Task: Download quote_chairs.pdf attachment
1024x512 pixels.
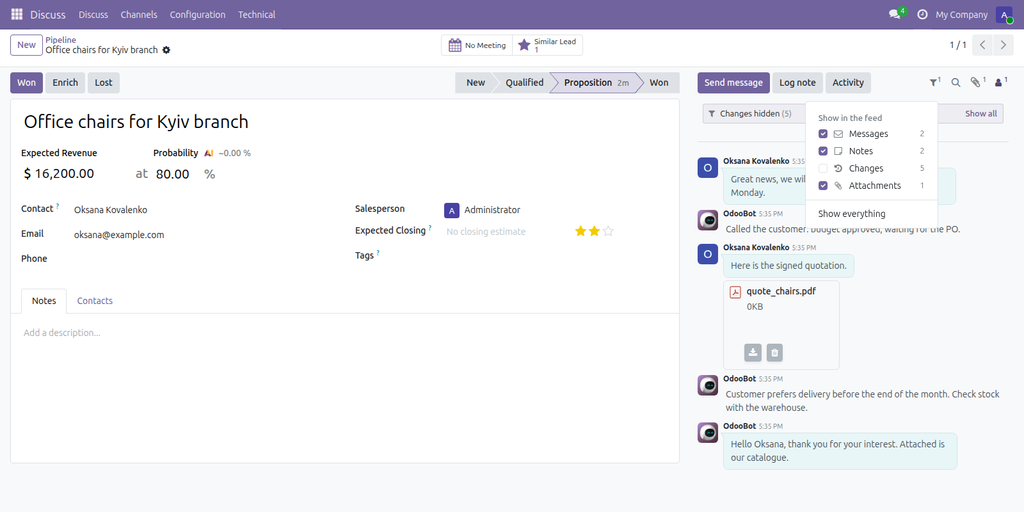Action: [752, 353]
